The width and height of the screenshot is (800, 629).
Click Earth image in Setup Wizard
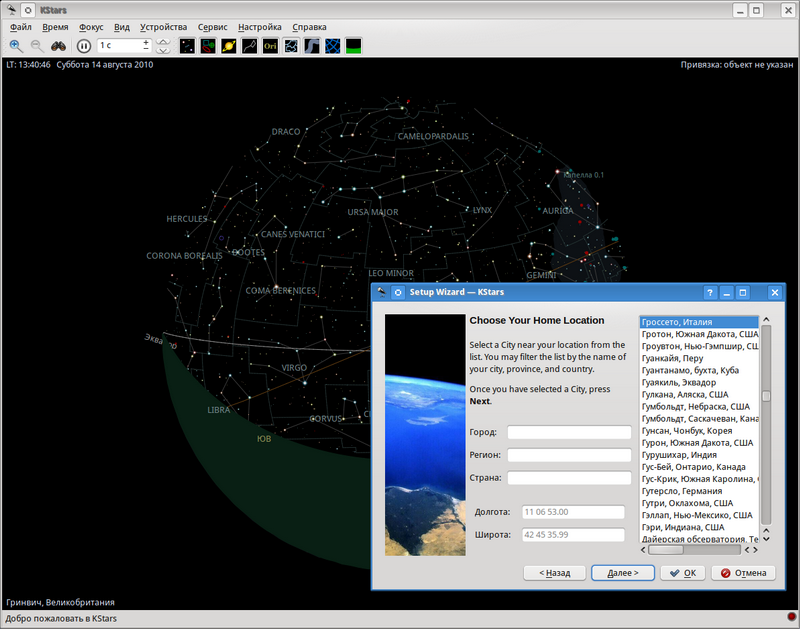click(x=425, y=435)
